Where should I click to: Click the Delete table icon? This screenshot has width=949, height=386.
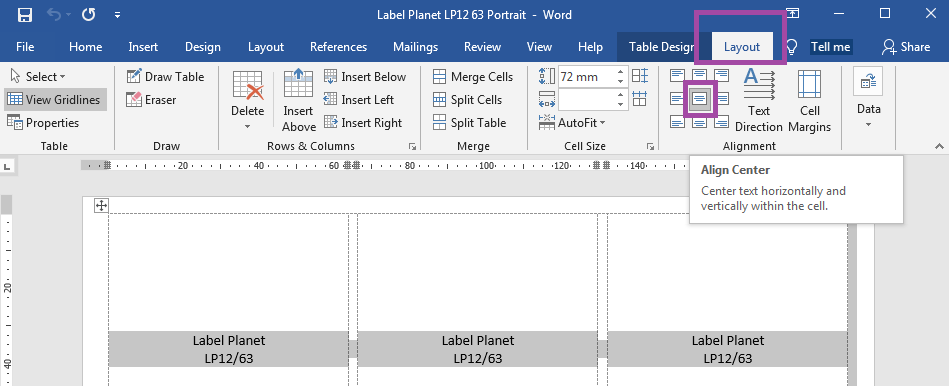tap(248, 85)
